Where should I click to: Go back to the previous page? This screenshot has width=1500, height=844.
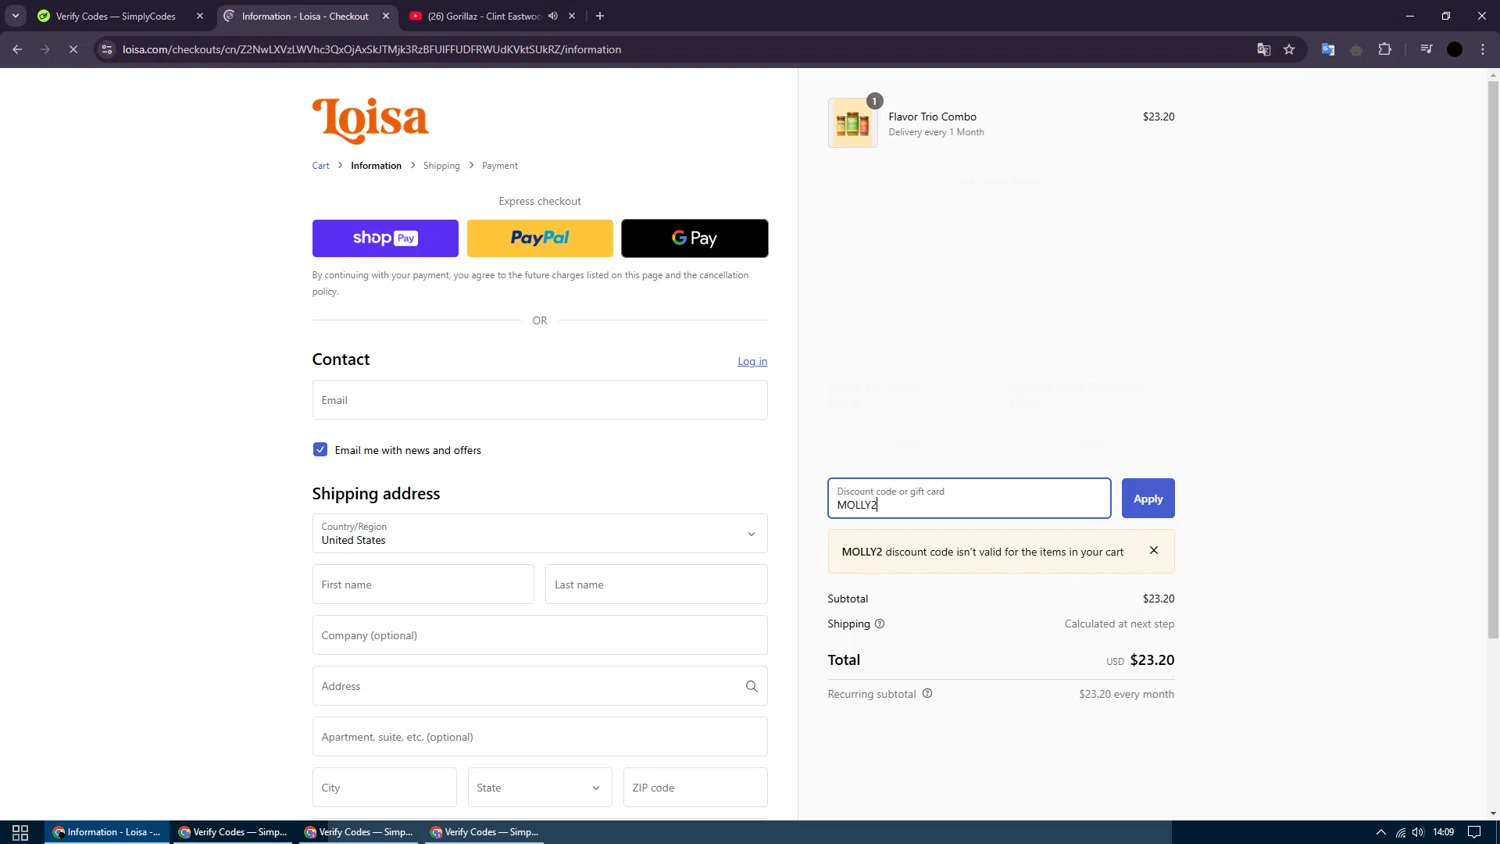coord(17,49)
